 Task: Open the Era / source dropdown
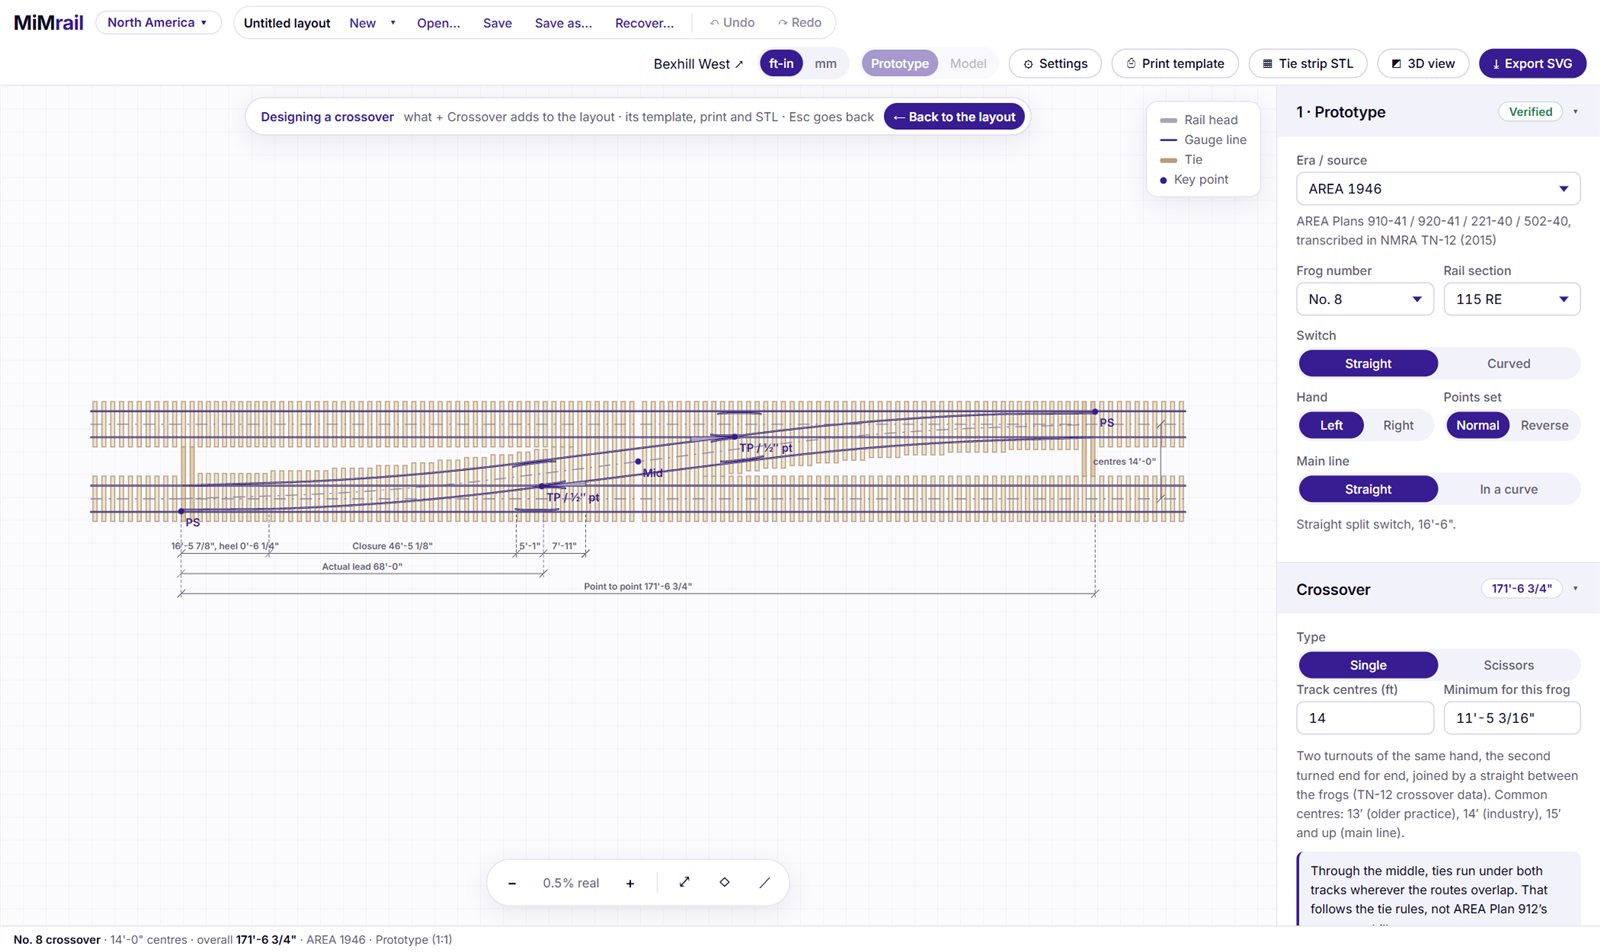click(1438, 188)
